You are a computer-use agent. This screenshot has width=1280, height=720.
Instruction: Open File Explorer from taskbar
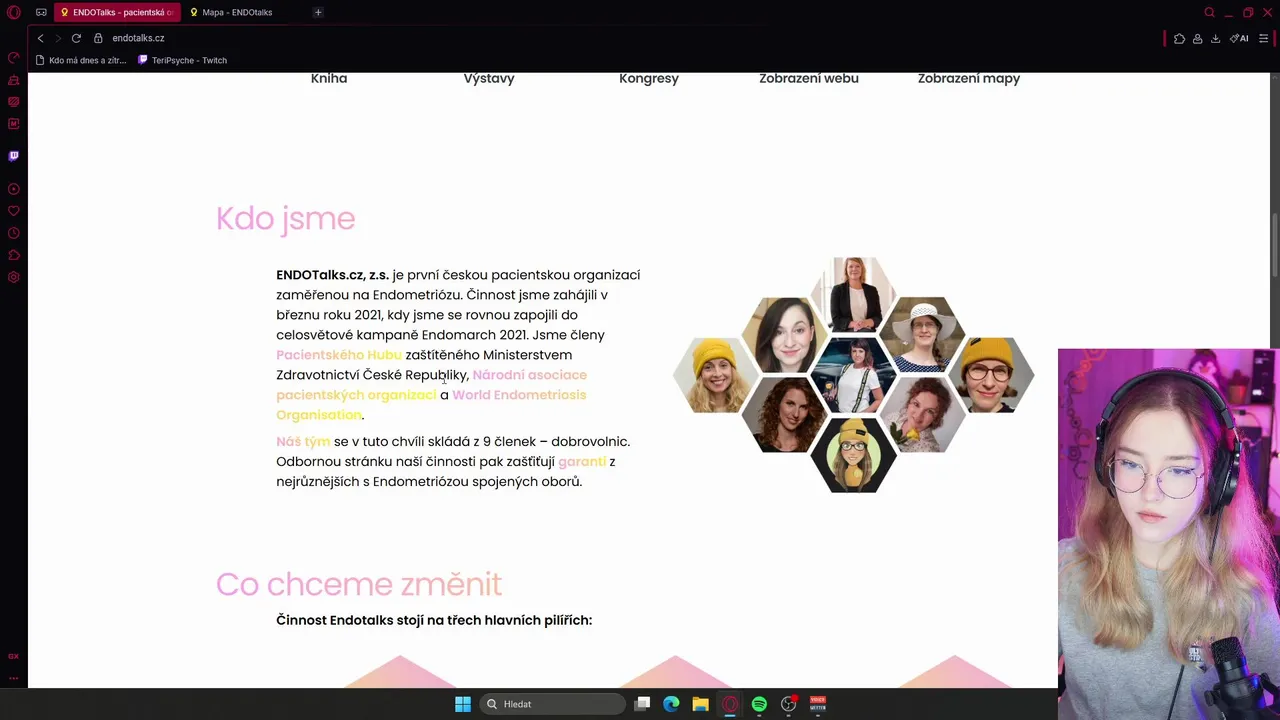point(700,704)
